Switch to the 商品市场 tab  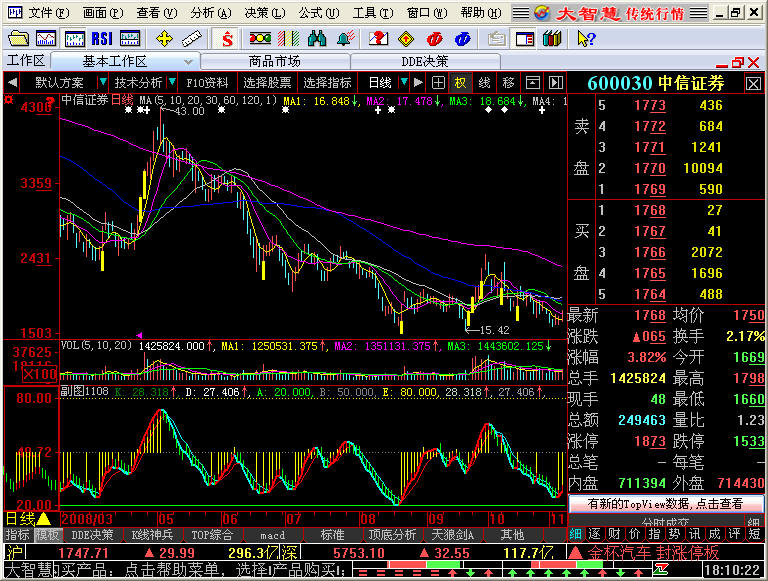[x=274, y=62]
